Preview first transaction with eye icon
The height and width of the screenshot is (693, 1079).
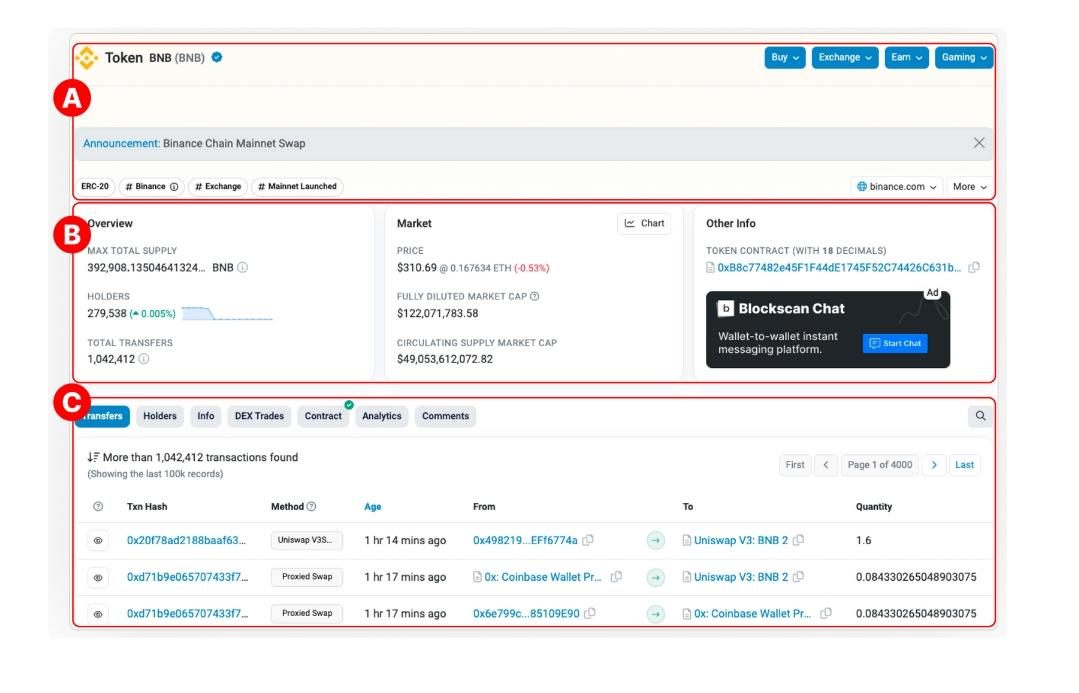tap(98, 541)
